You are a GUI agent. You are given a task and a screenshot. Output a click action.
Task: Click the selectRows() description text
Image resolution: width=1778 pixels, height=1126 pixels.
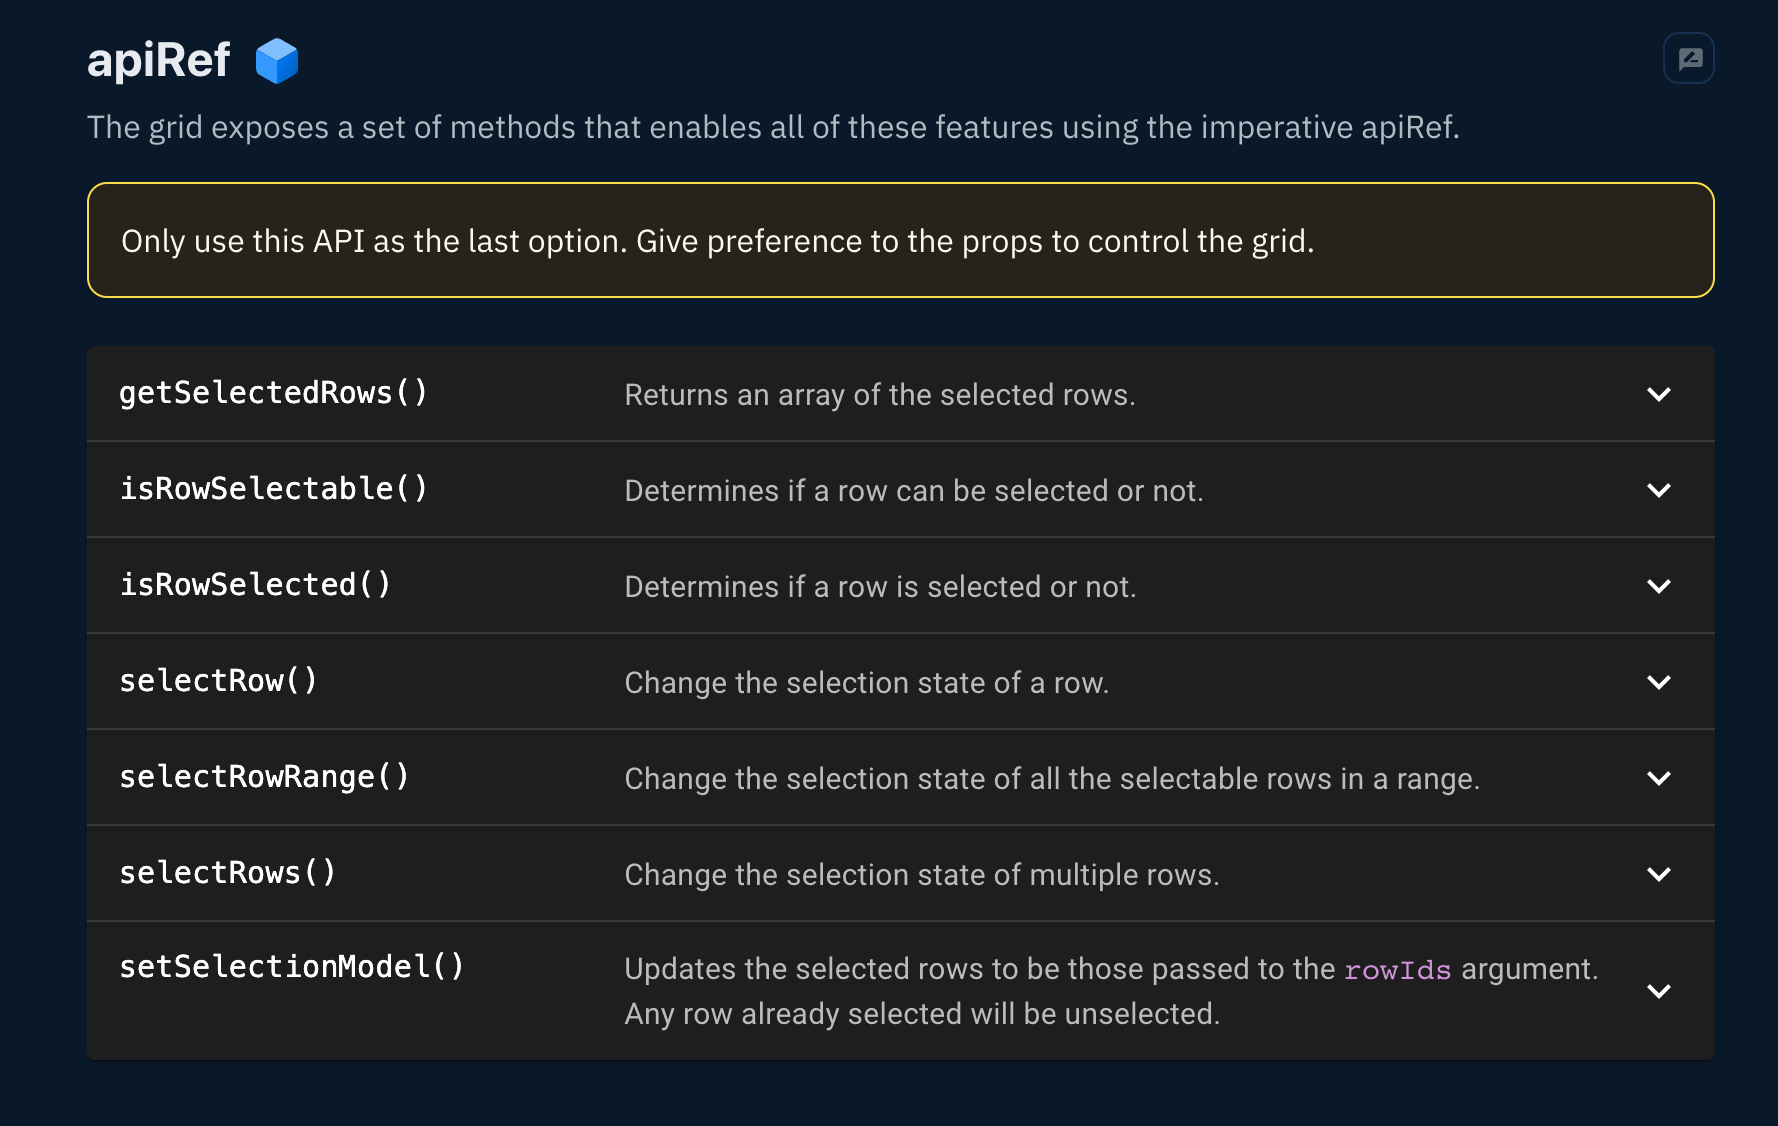pyautogui.click(x=921, y=874)
